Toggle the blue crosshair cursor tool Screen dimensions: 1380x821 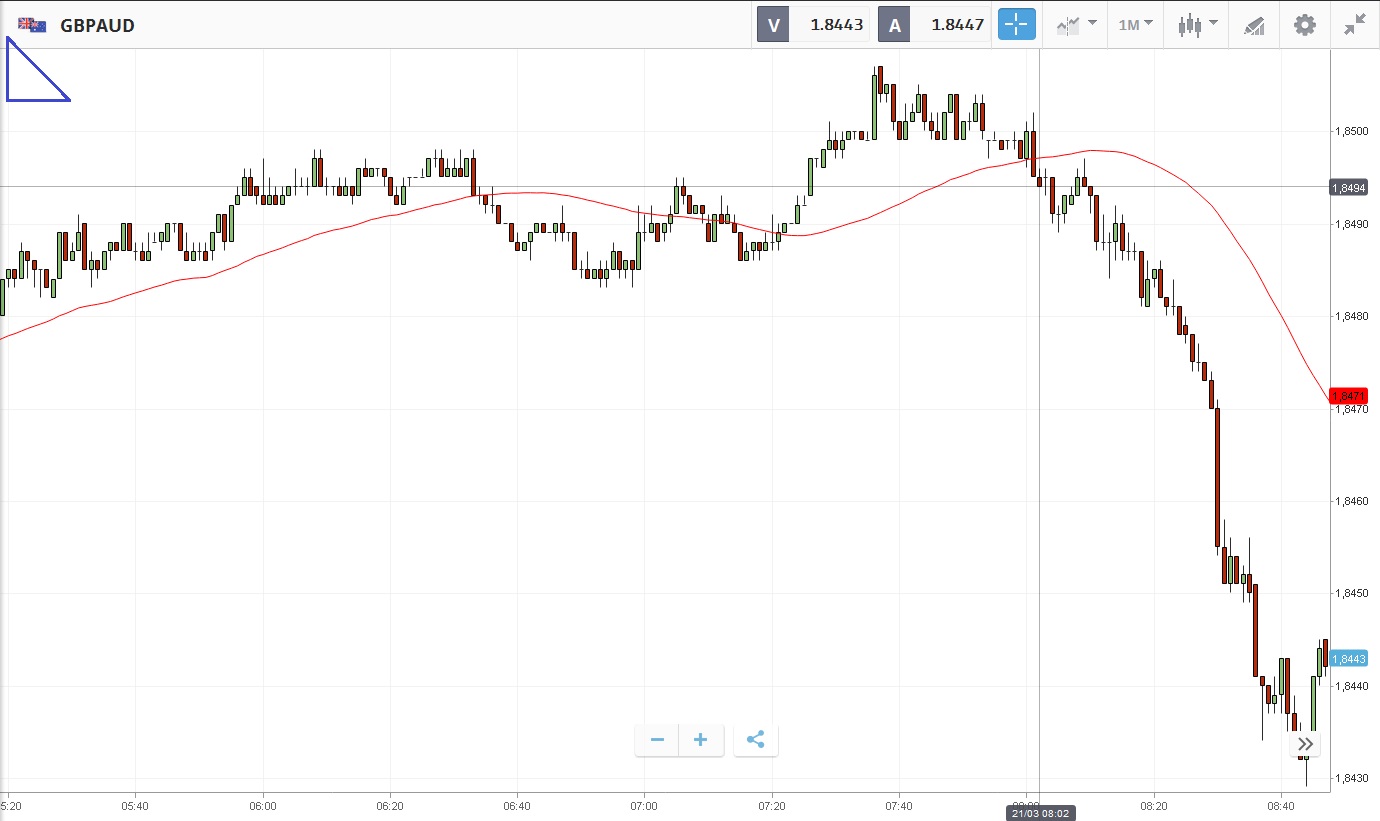[1016, 25]
